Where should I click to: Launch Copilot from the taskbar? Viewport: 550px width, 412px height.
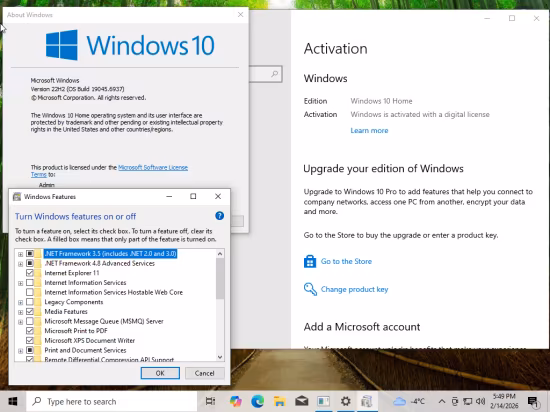point(236,401)
